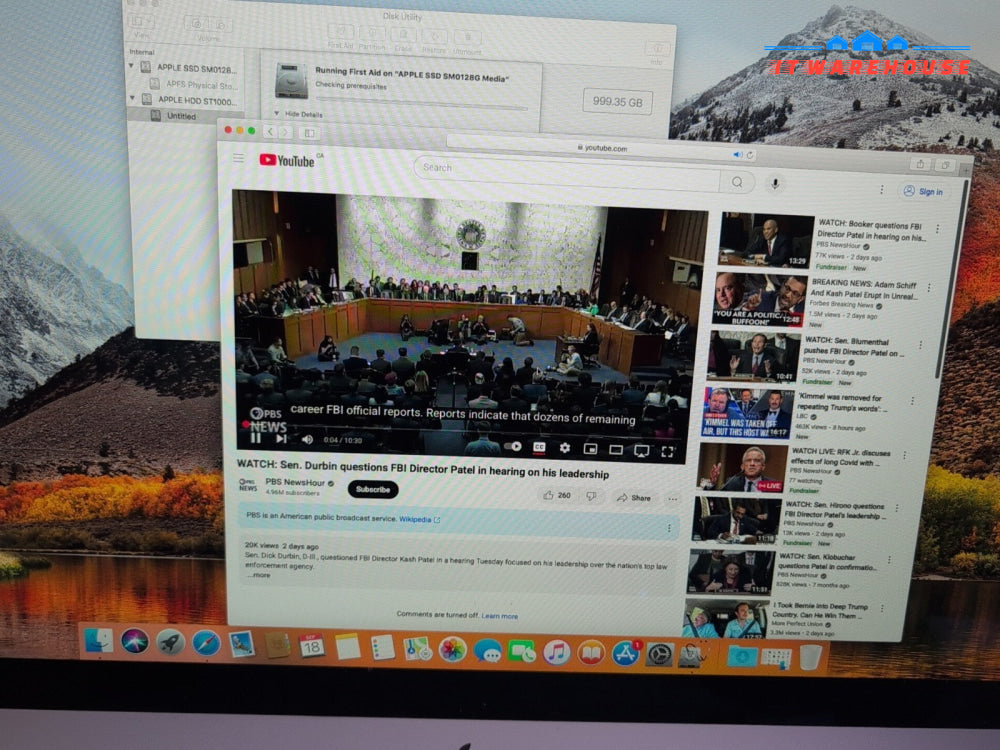Share the video

(x=634, y=497)
